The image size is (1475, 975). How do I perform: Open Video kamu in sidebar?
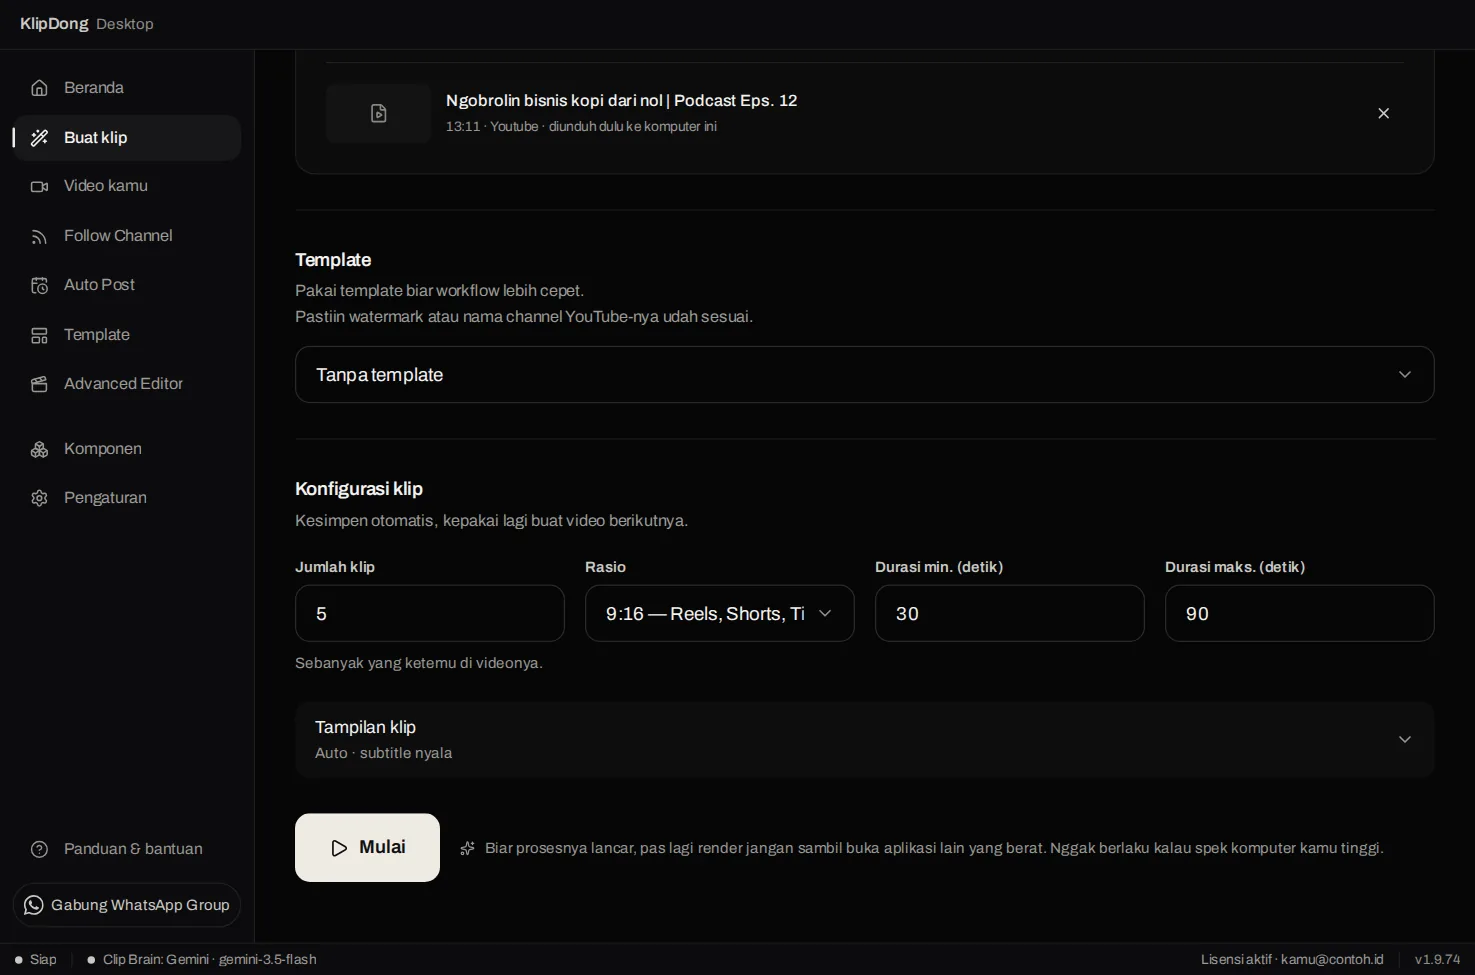click(x=127, y=186)
